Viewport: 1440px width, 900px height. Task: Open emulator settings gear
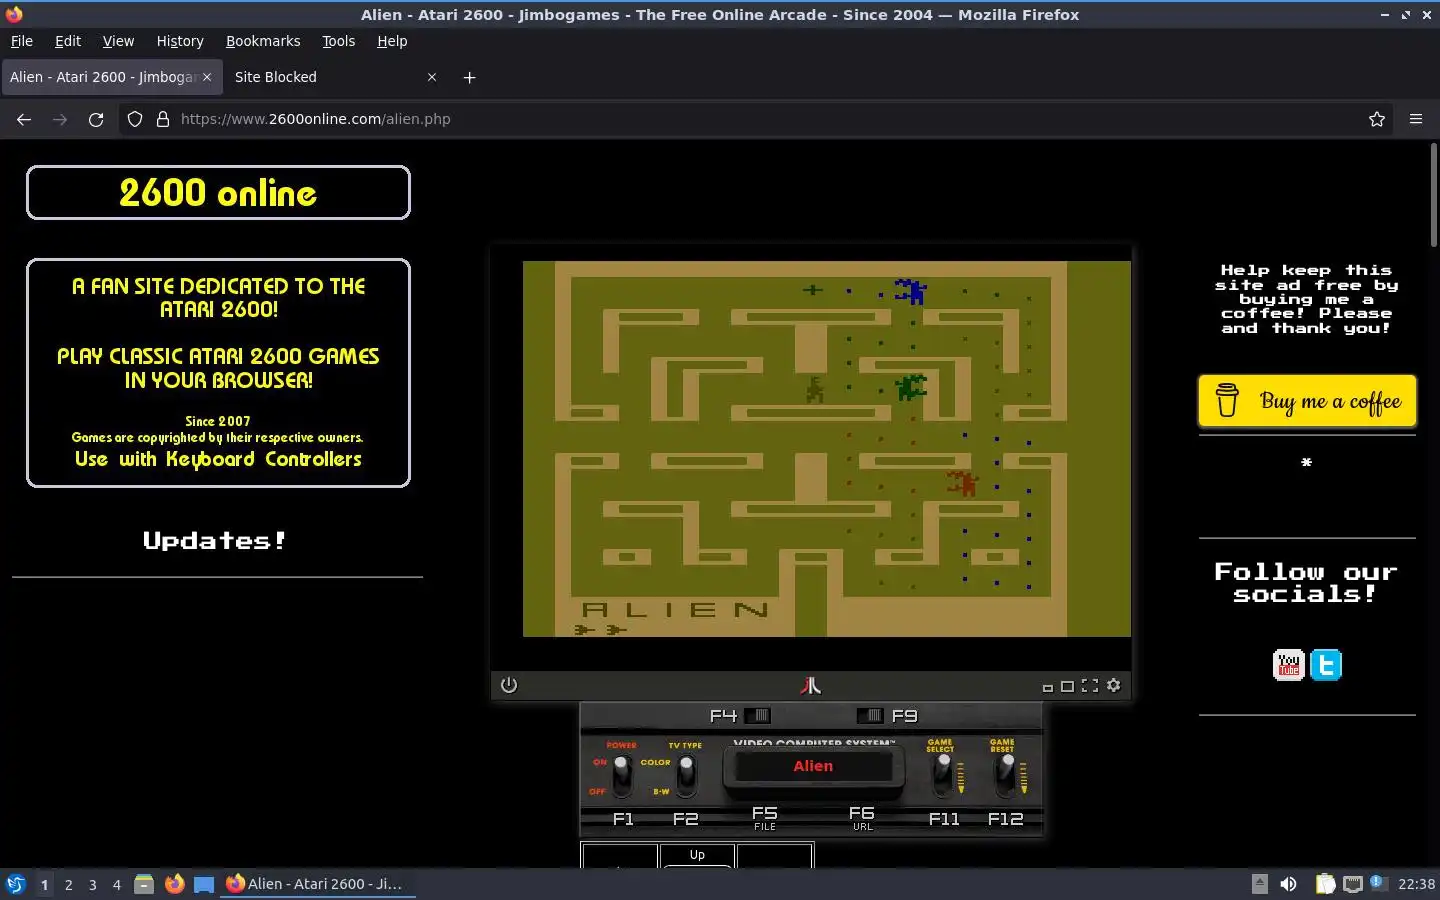click(x=1114, y=685)
